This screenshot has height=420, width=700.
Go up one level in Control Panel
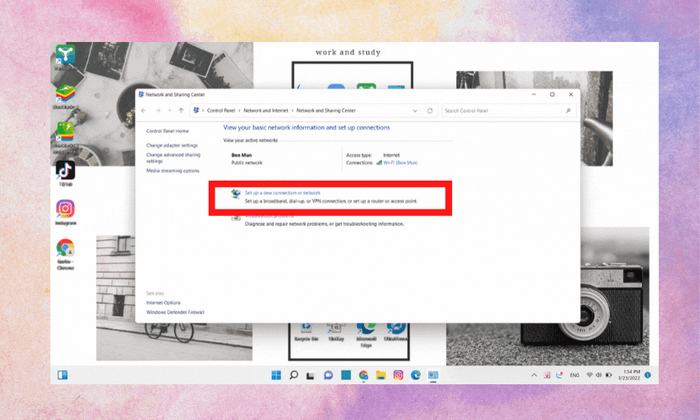coord(181,111)
